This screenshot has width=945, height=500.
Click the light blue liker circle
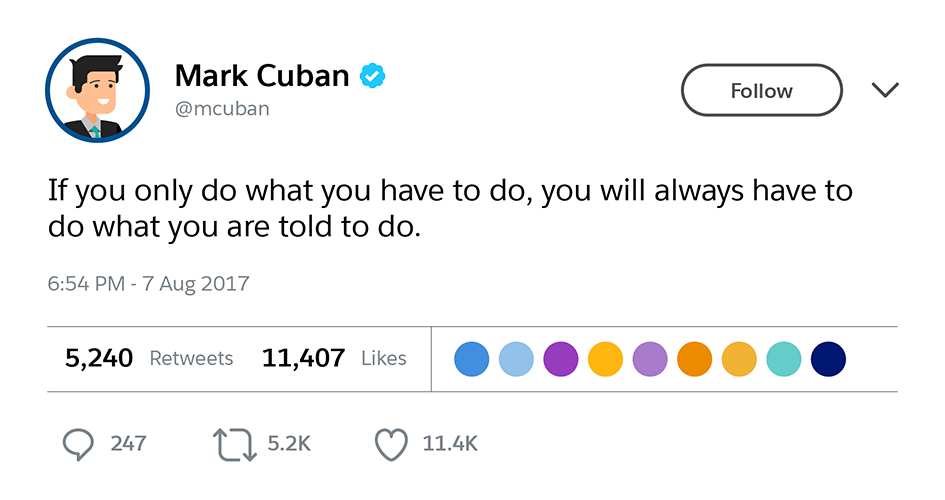click(x=516, y=358)
